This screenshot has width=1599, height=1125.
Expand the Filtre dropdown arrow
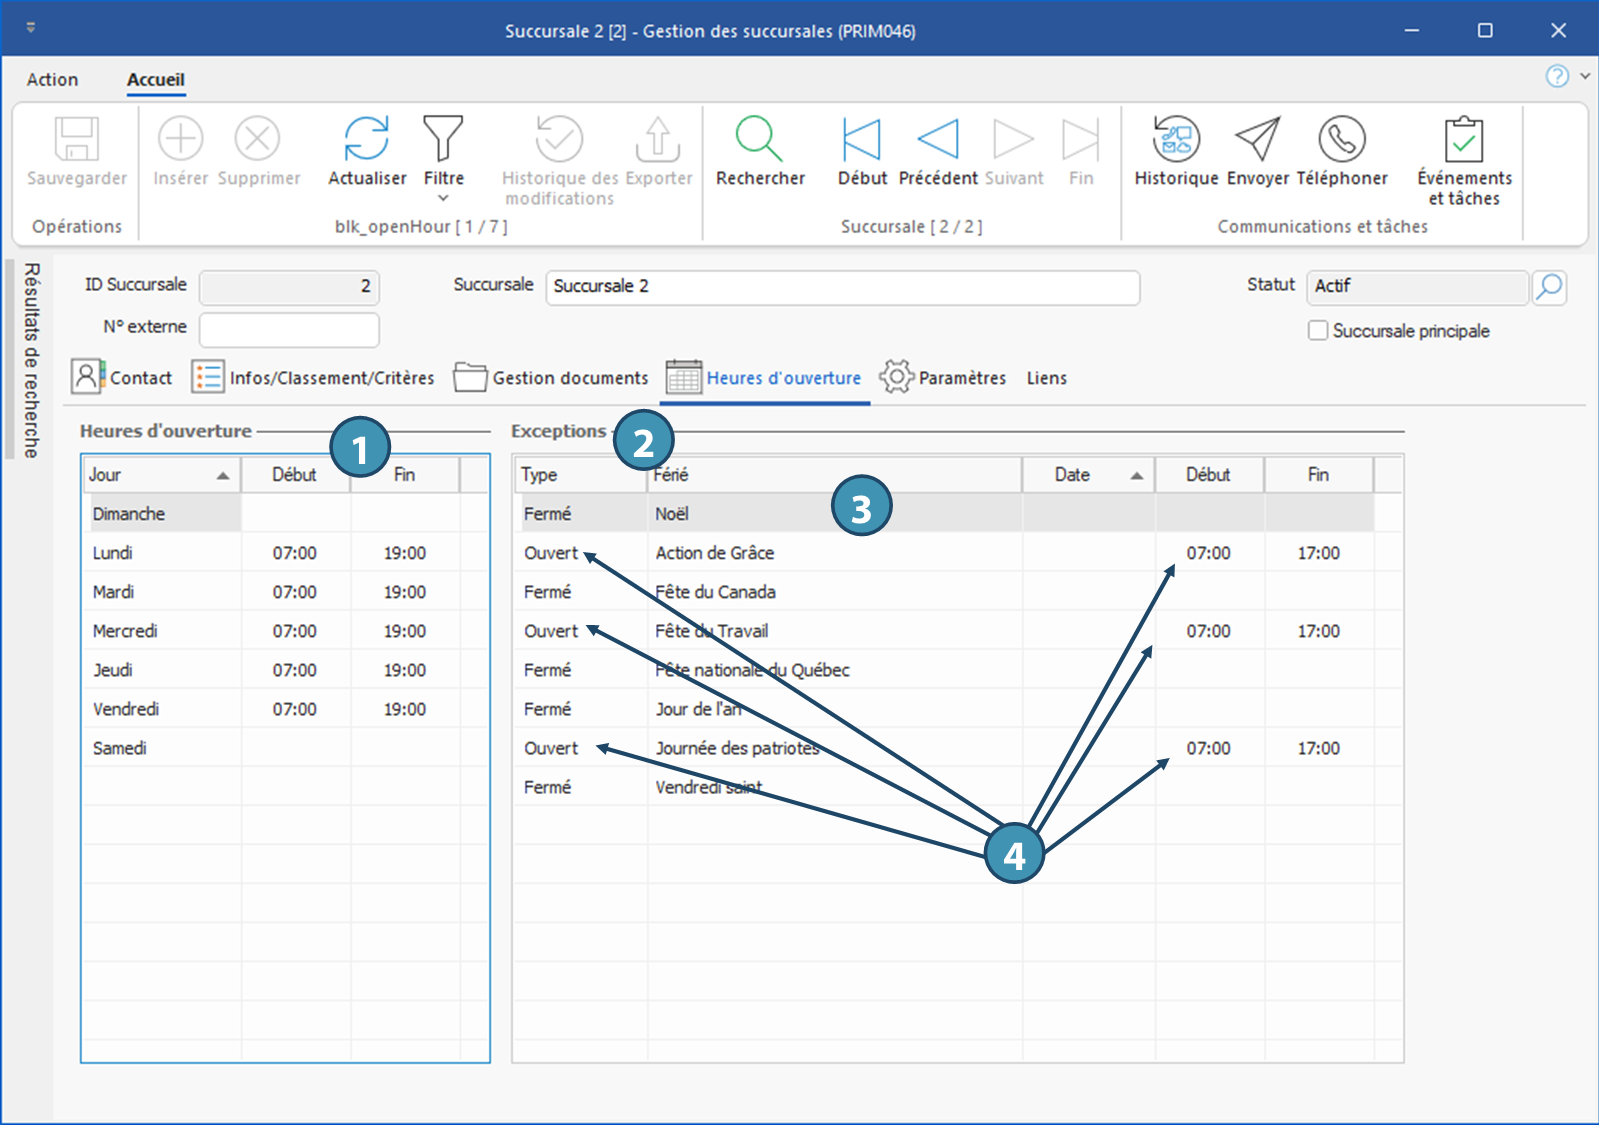[443, 198]
